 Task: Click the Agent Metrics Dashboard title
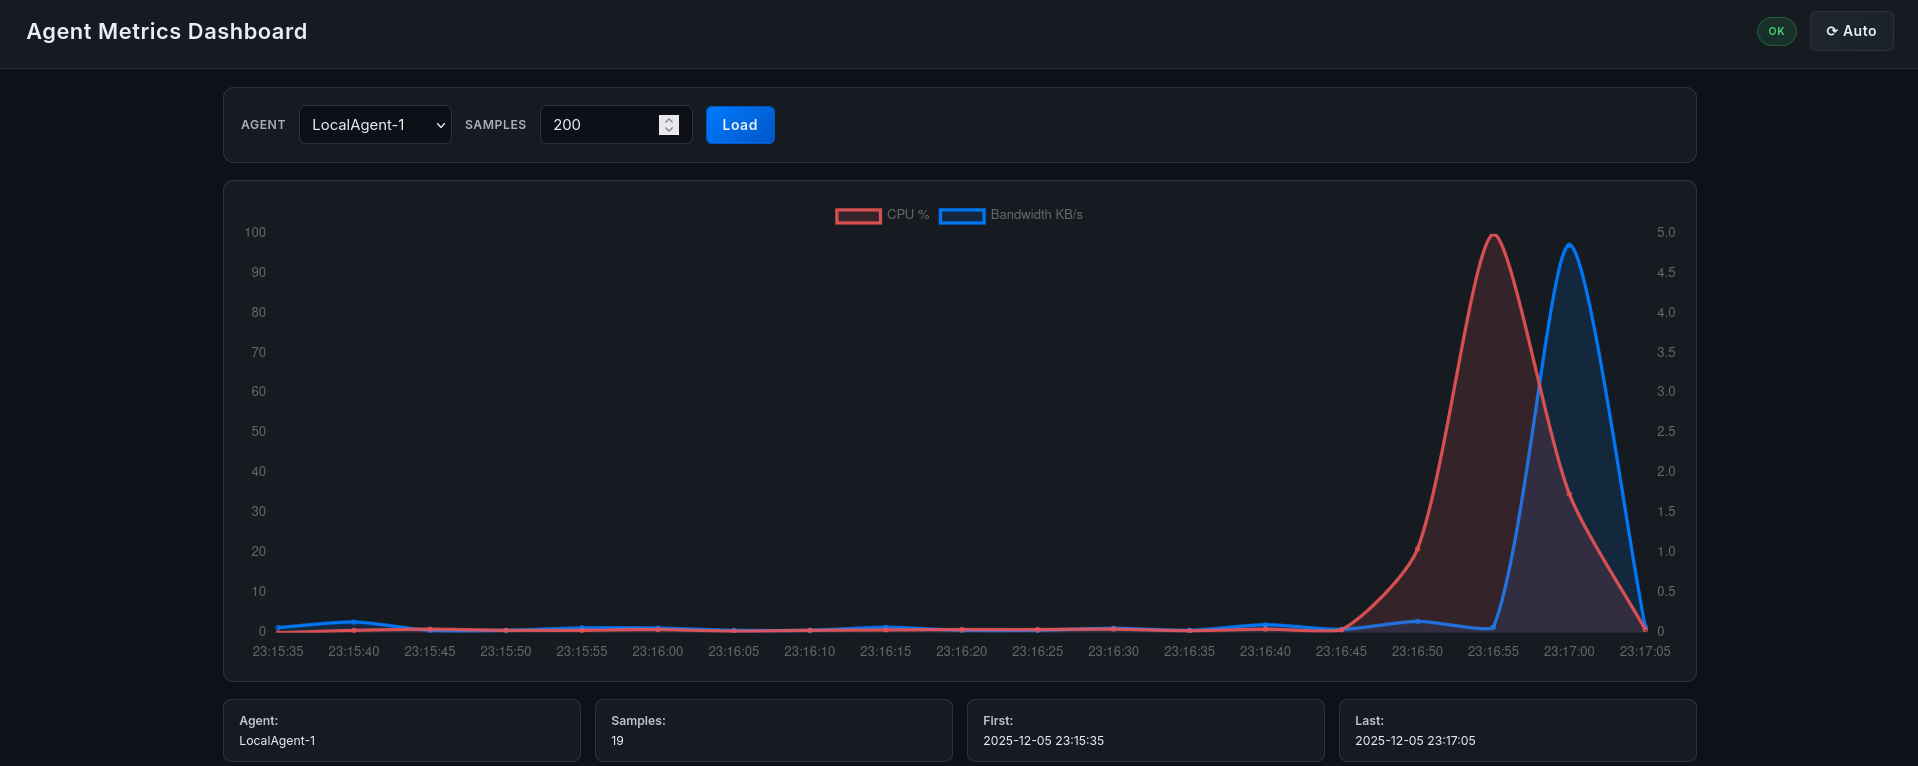[x=167, y=31]
